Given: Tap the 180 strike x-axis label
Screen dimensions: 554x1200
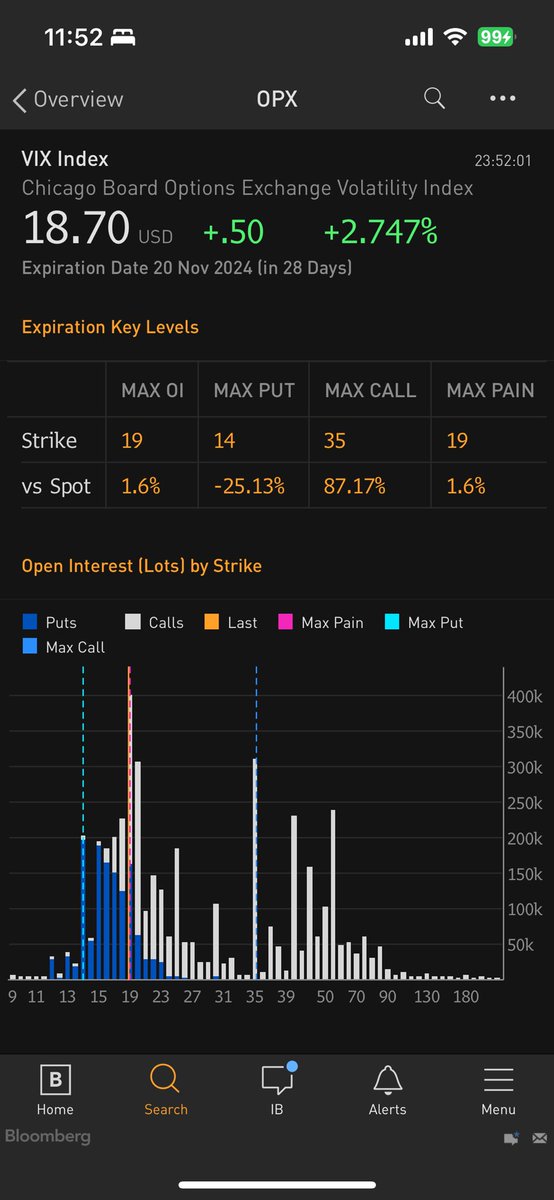Looking at the screenshot, I should 466,997.
